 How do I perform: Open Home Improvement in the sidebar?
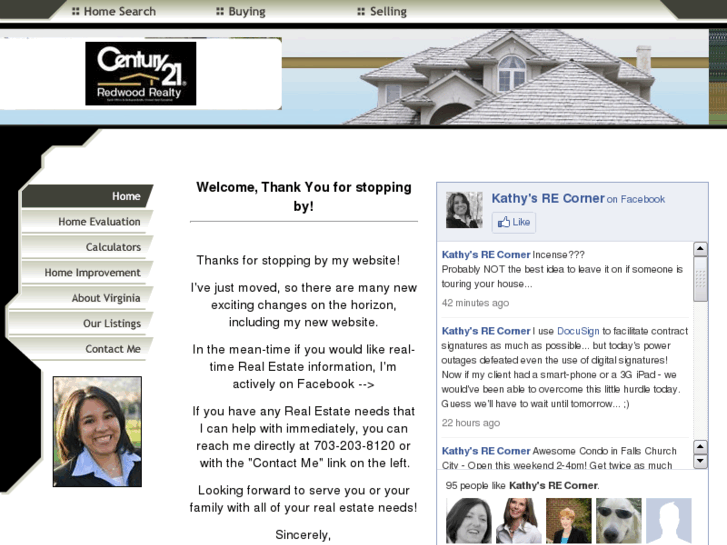[x=87, y=272]
